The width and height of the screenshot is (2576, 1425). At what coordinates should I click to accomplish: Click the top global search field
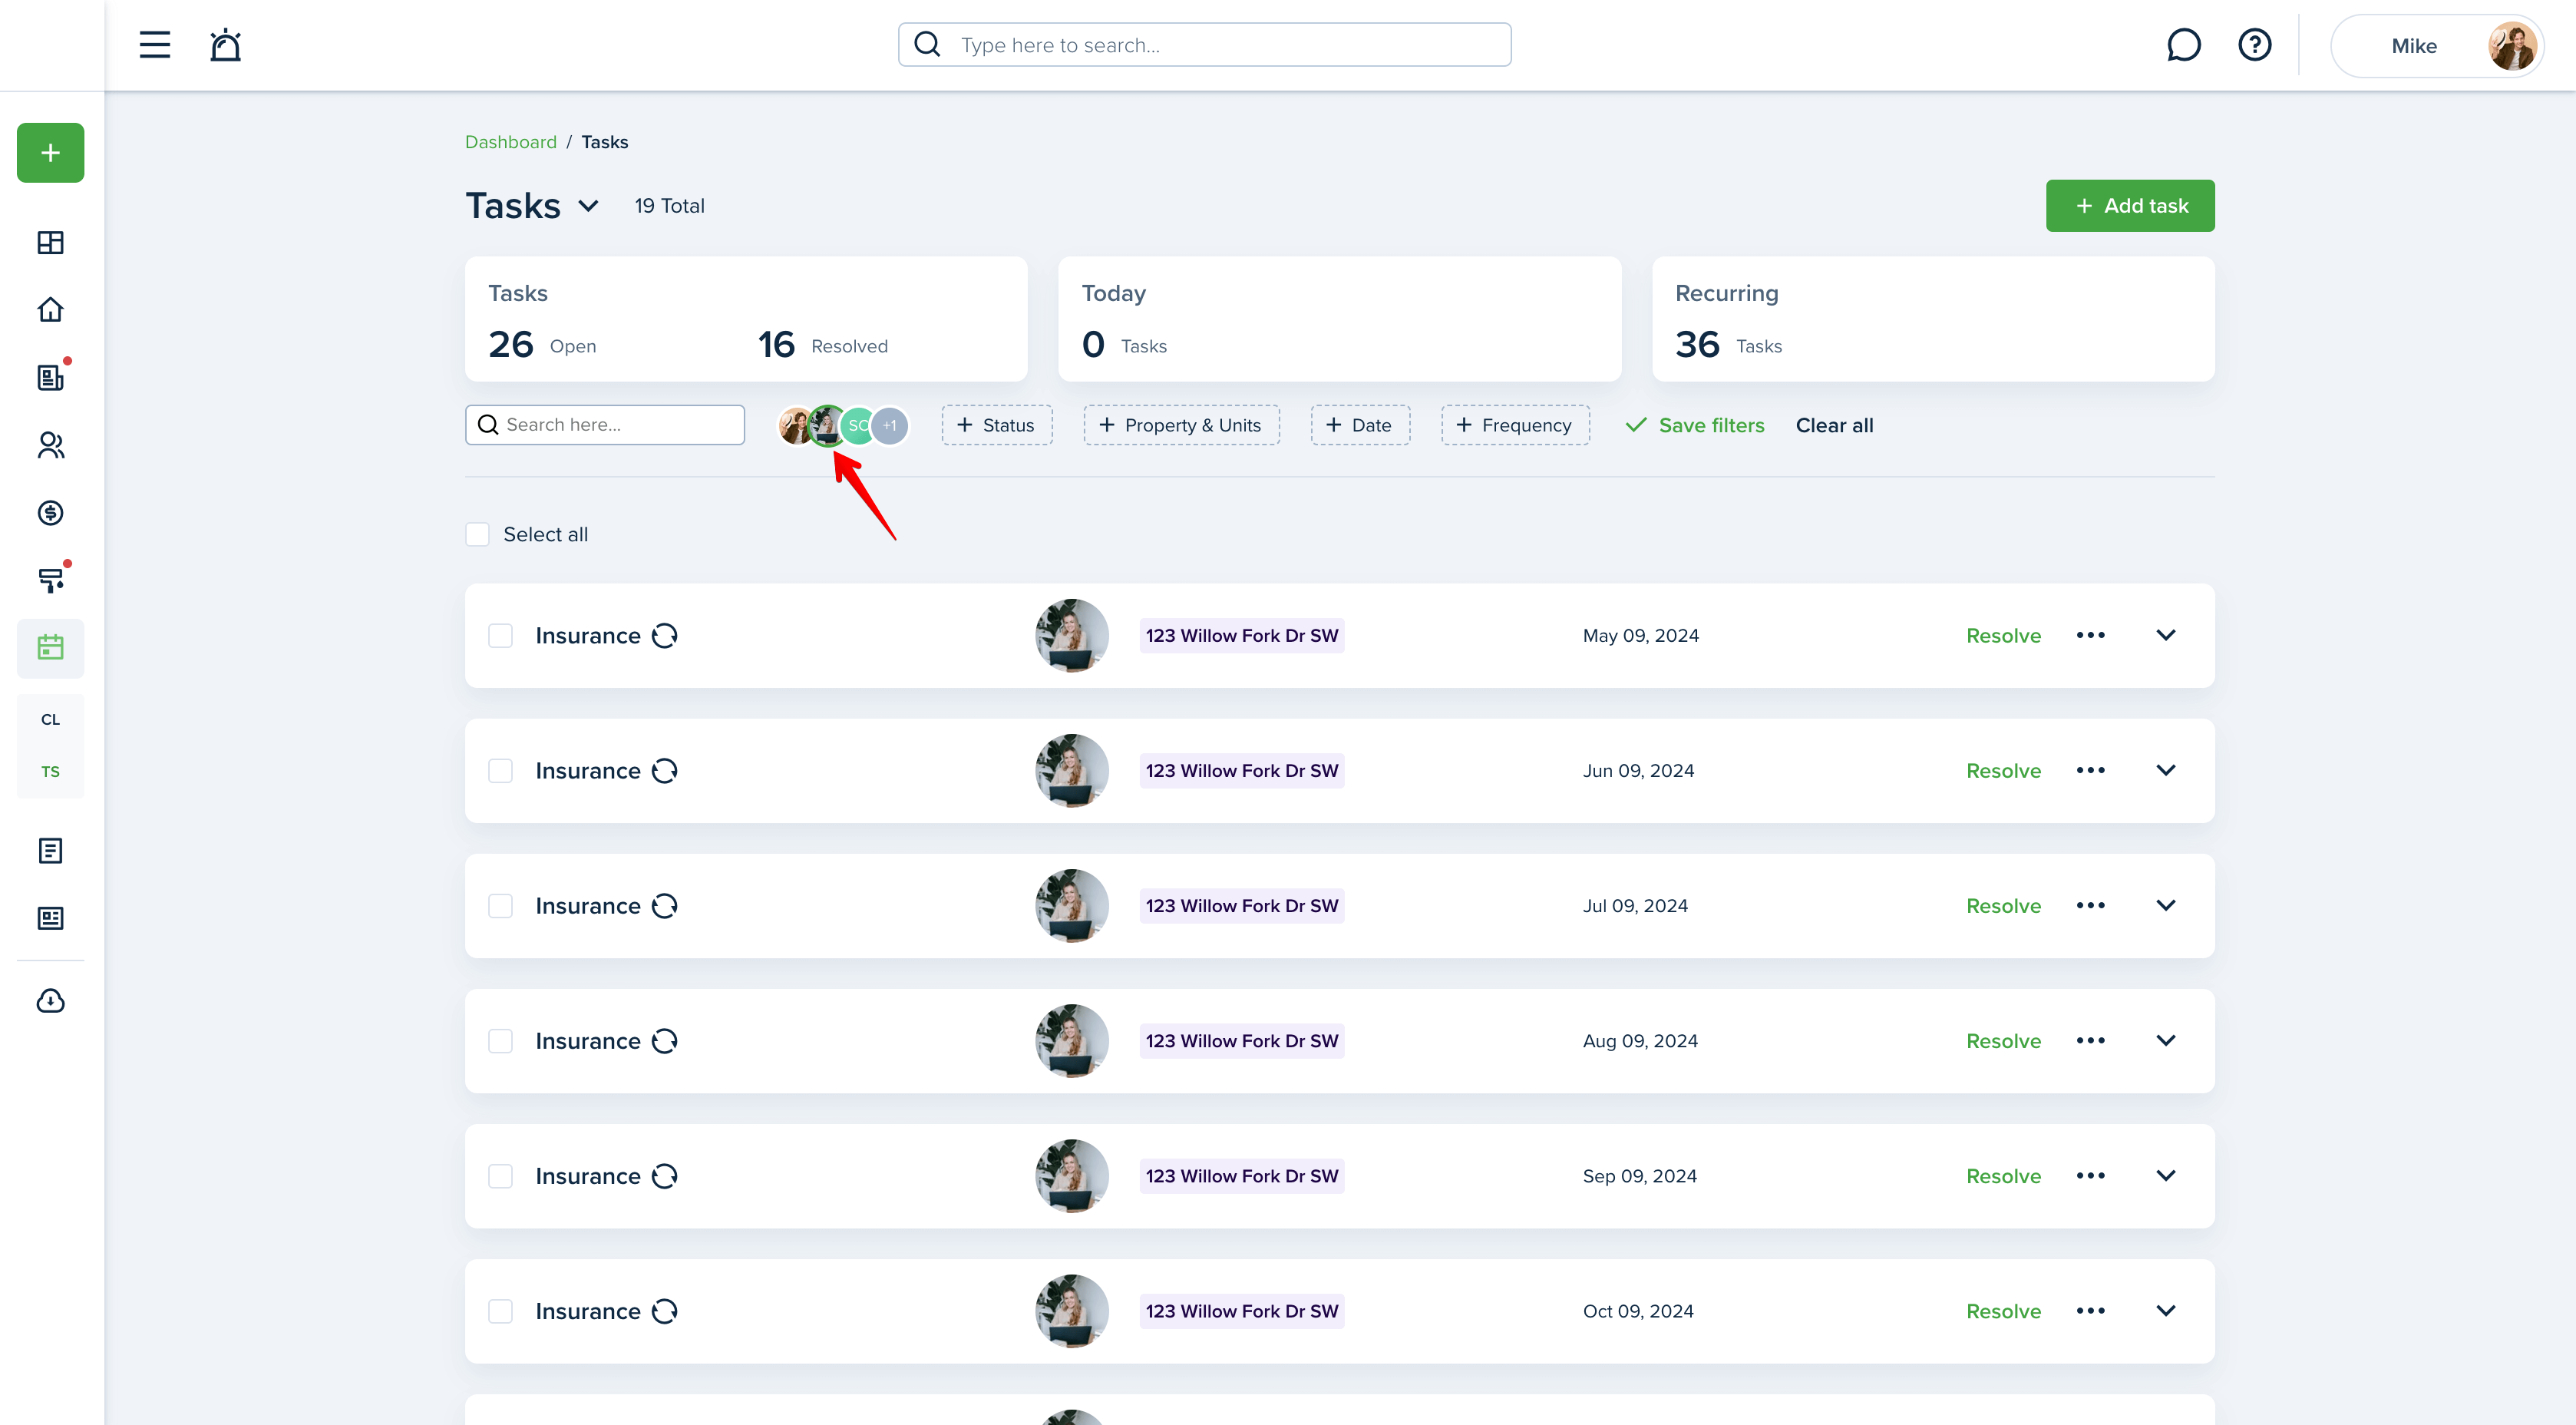click(1204, 45)
